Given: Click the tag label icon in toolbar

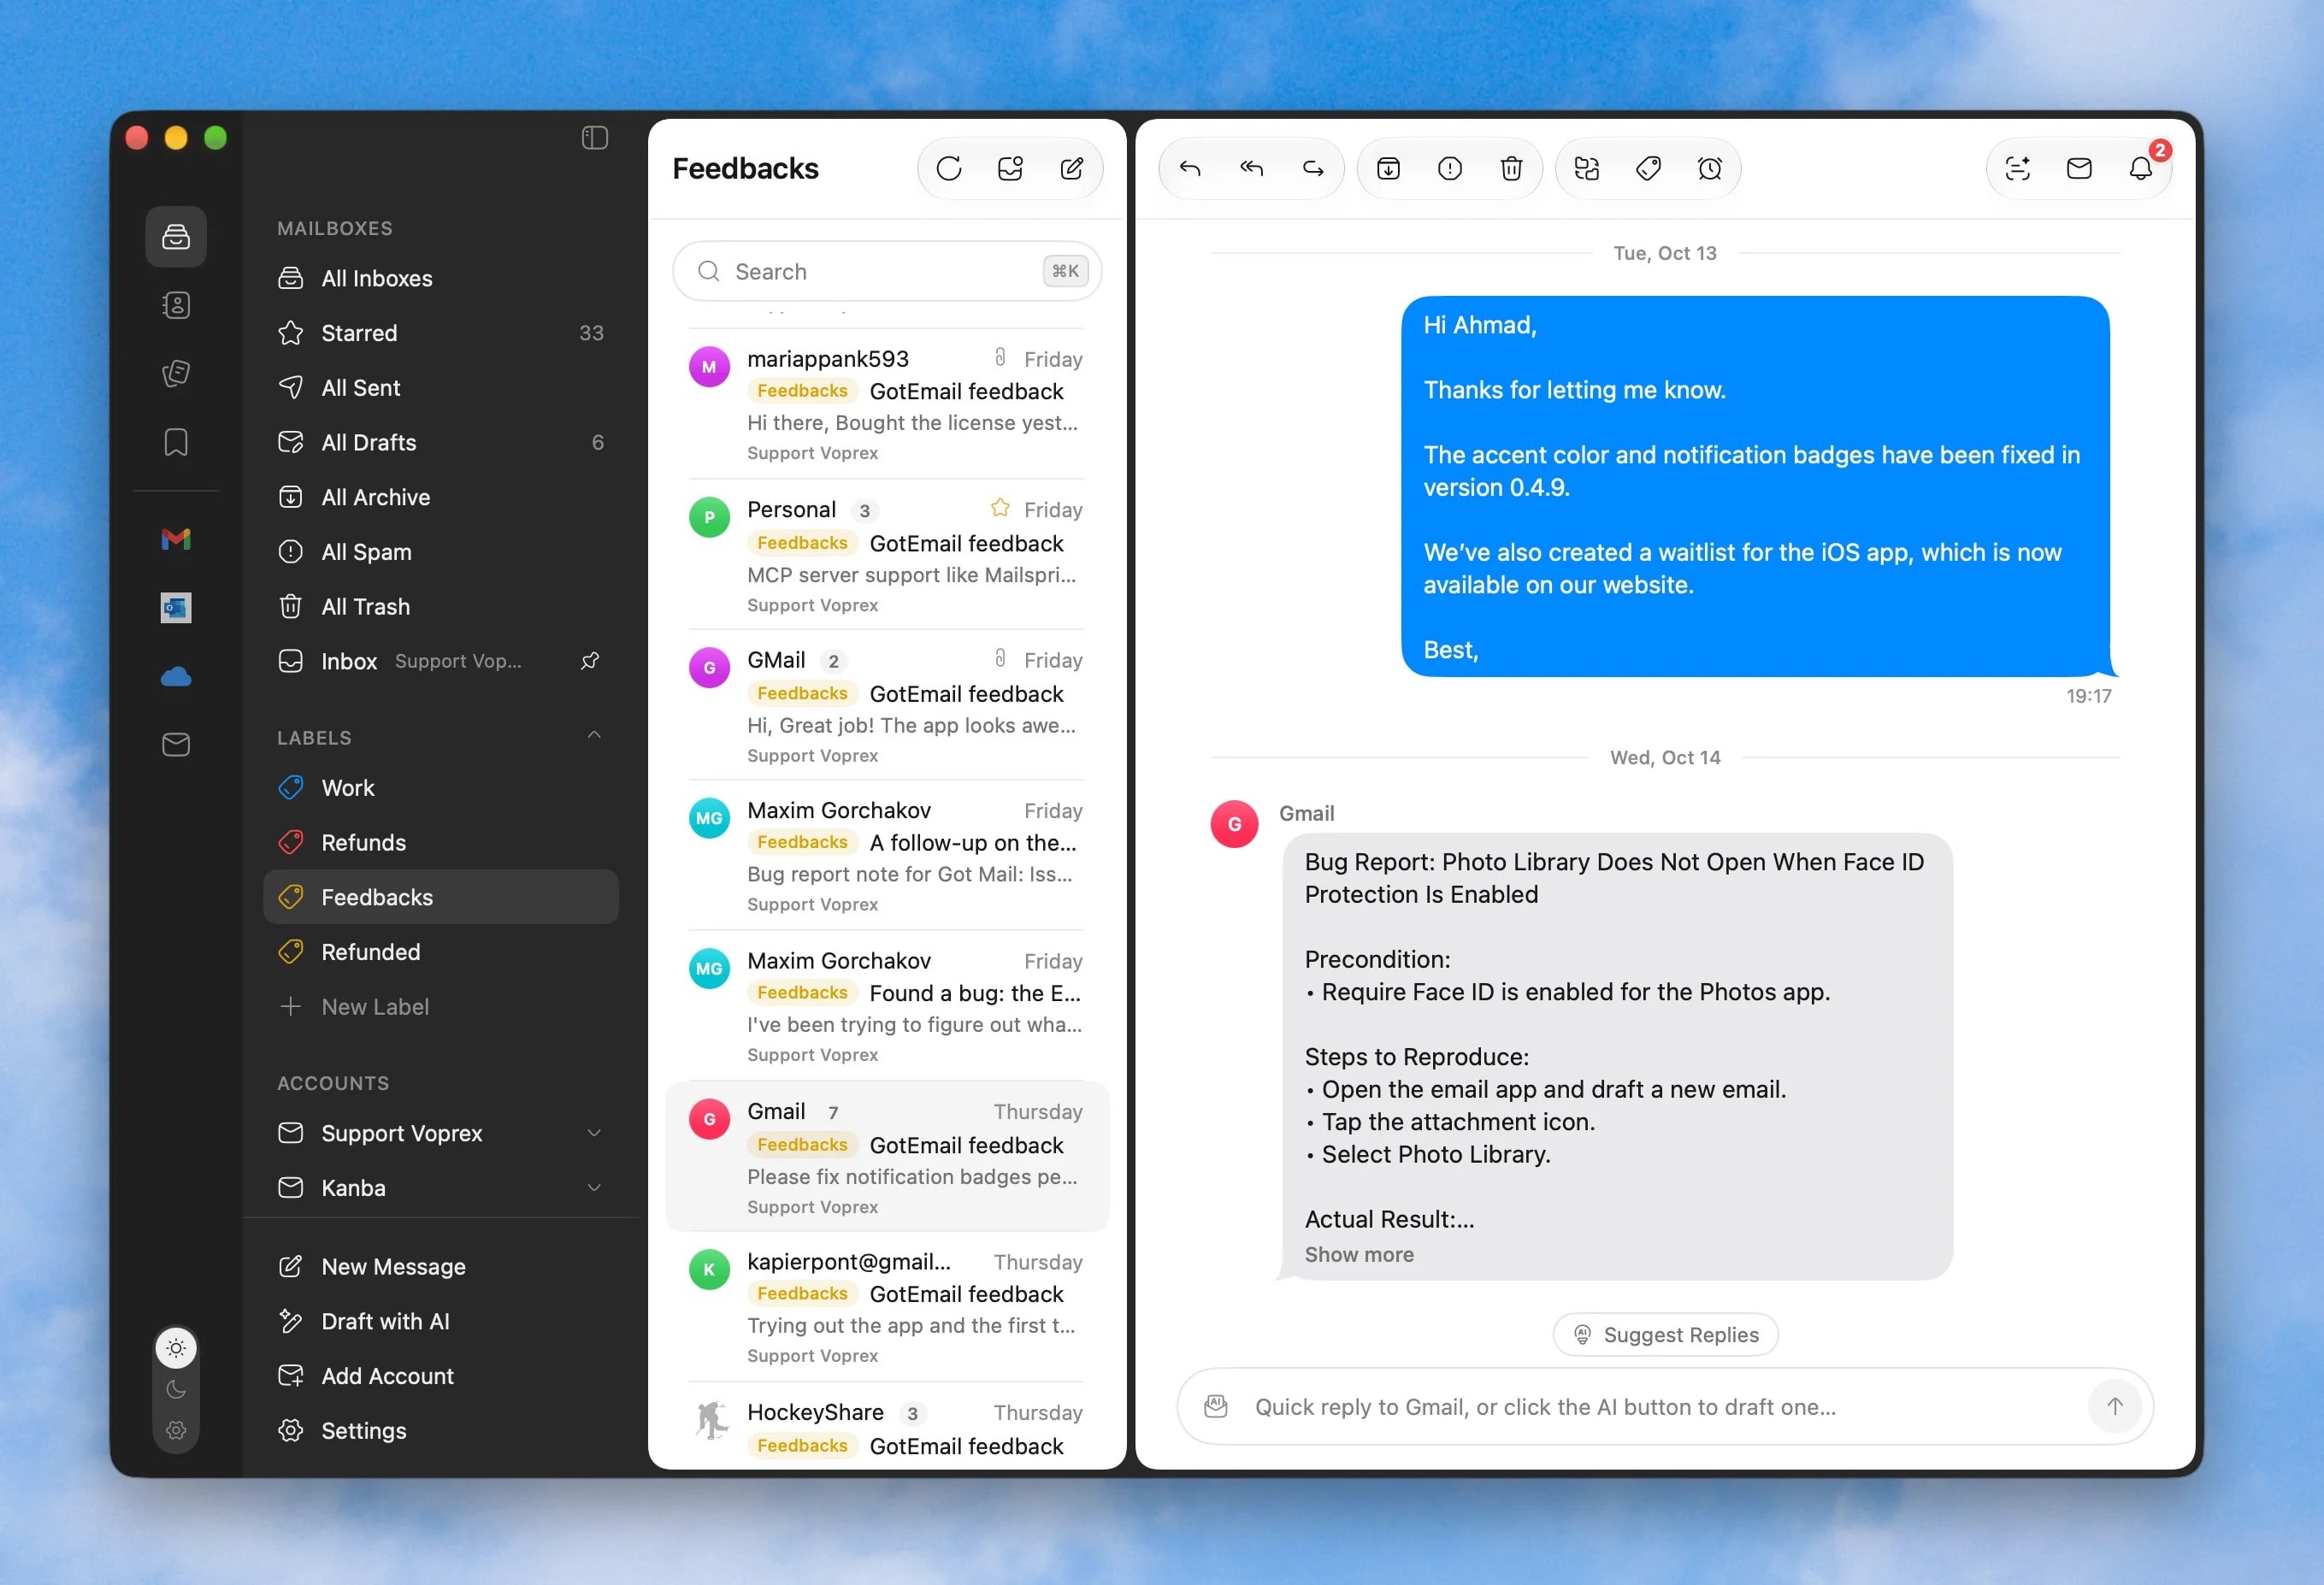Looking at the screenshot, I should pos(1648,168).
